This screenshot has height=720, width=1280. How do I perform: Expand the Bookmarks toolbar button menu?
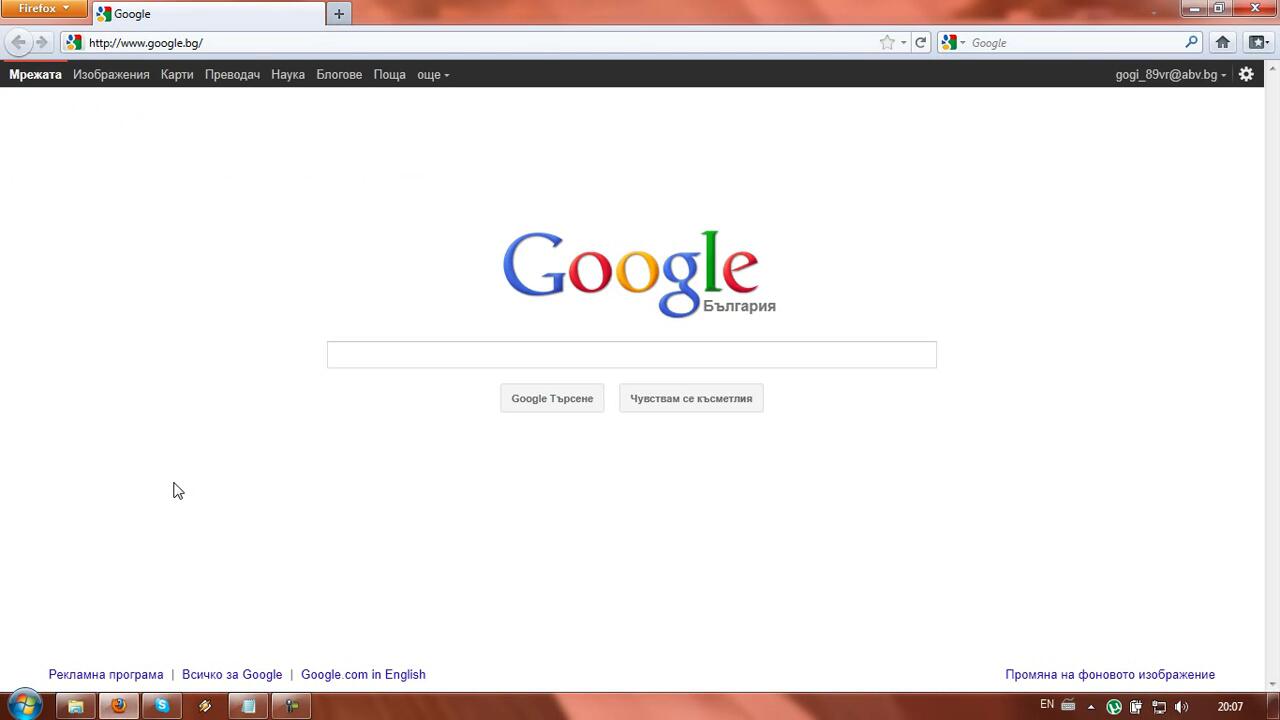(x=1258, y=42)
